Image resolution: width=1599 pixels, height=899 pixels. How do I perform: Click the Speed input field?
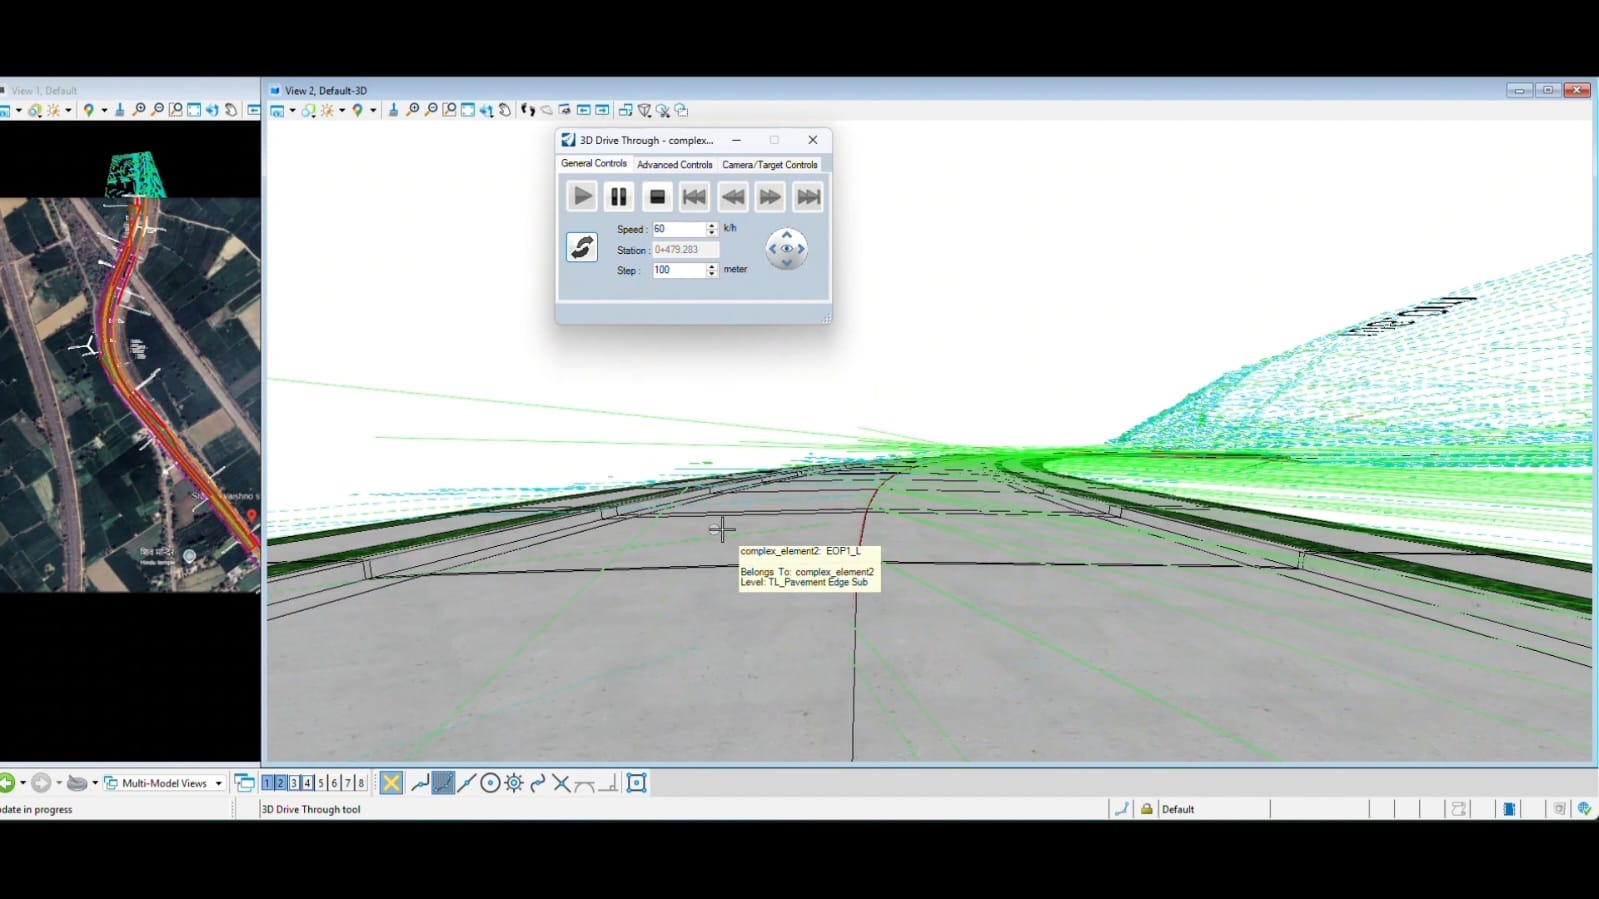coord(679,229)
